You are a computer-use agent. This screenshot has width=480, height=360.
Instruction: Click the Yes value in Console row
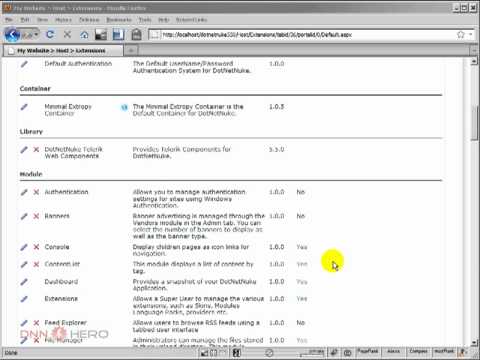pos(302,247)
